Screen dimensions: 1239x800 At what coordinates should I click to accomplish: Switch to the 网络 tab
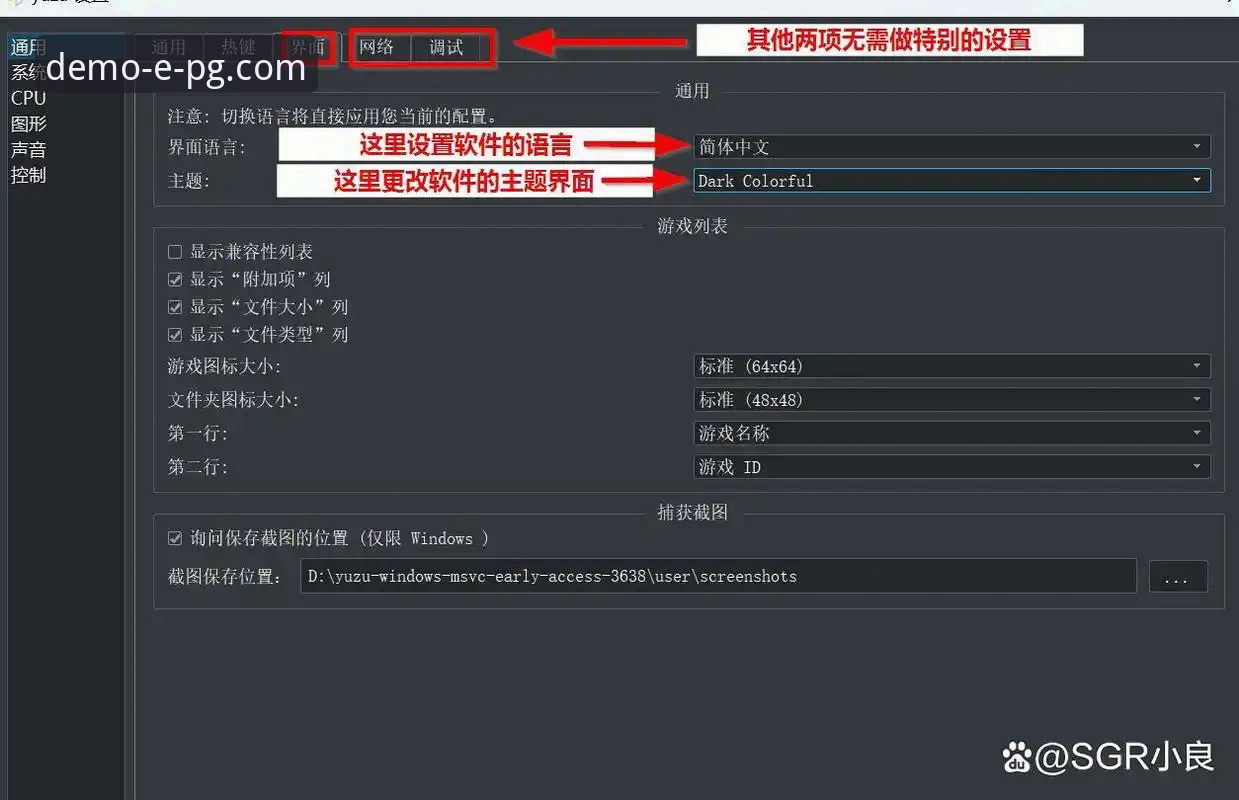377,47
